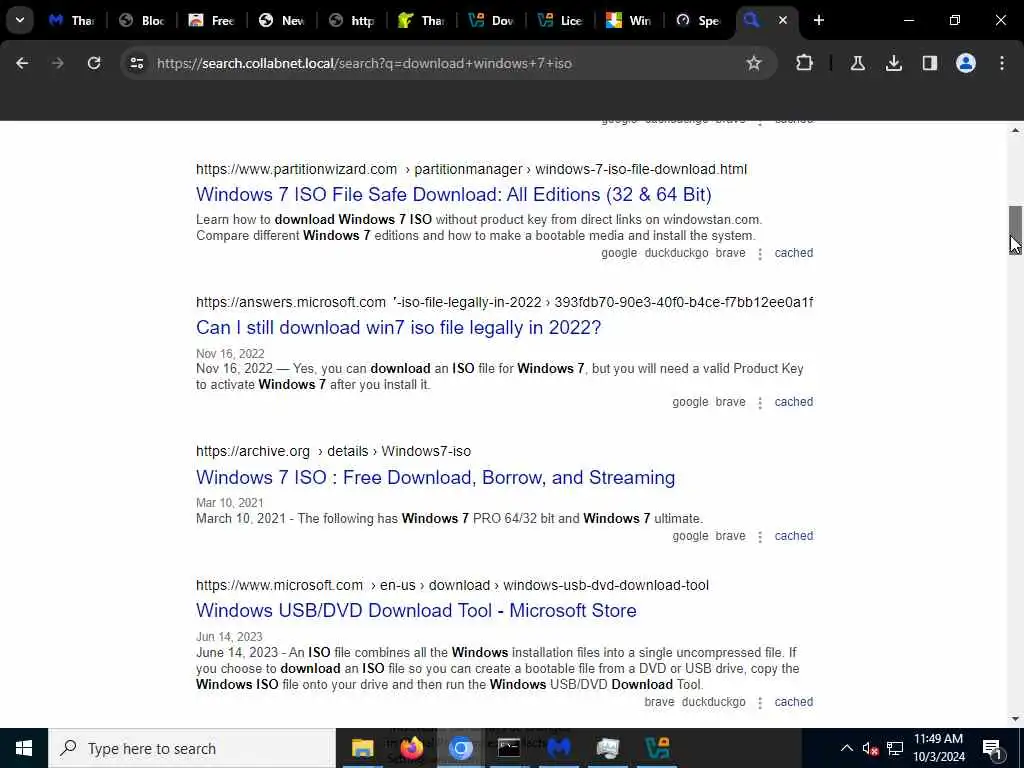Open cached link for archive.org result
Screen dimensions: 1024x768
point(793,536)
